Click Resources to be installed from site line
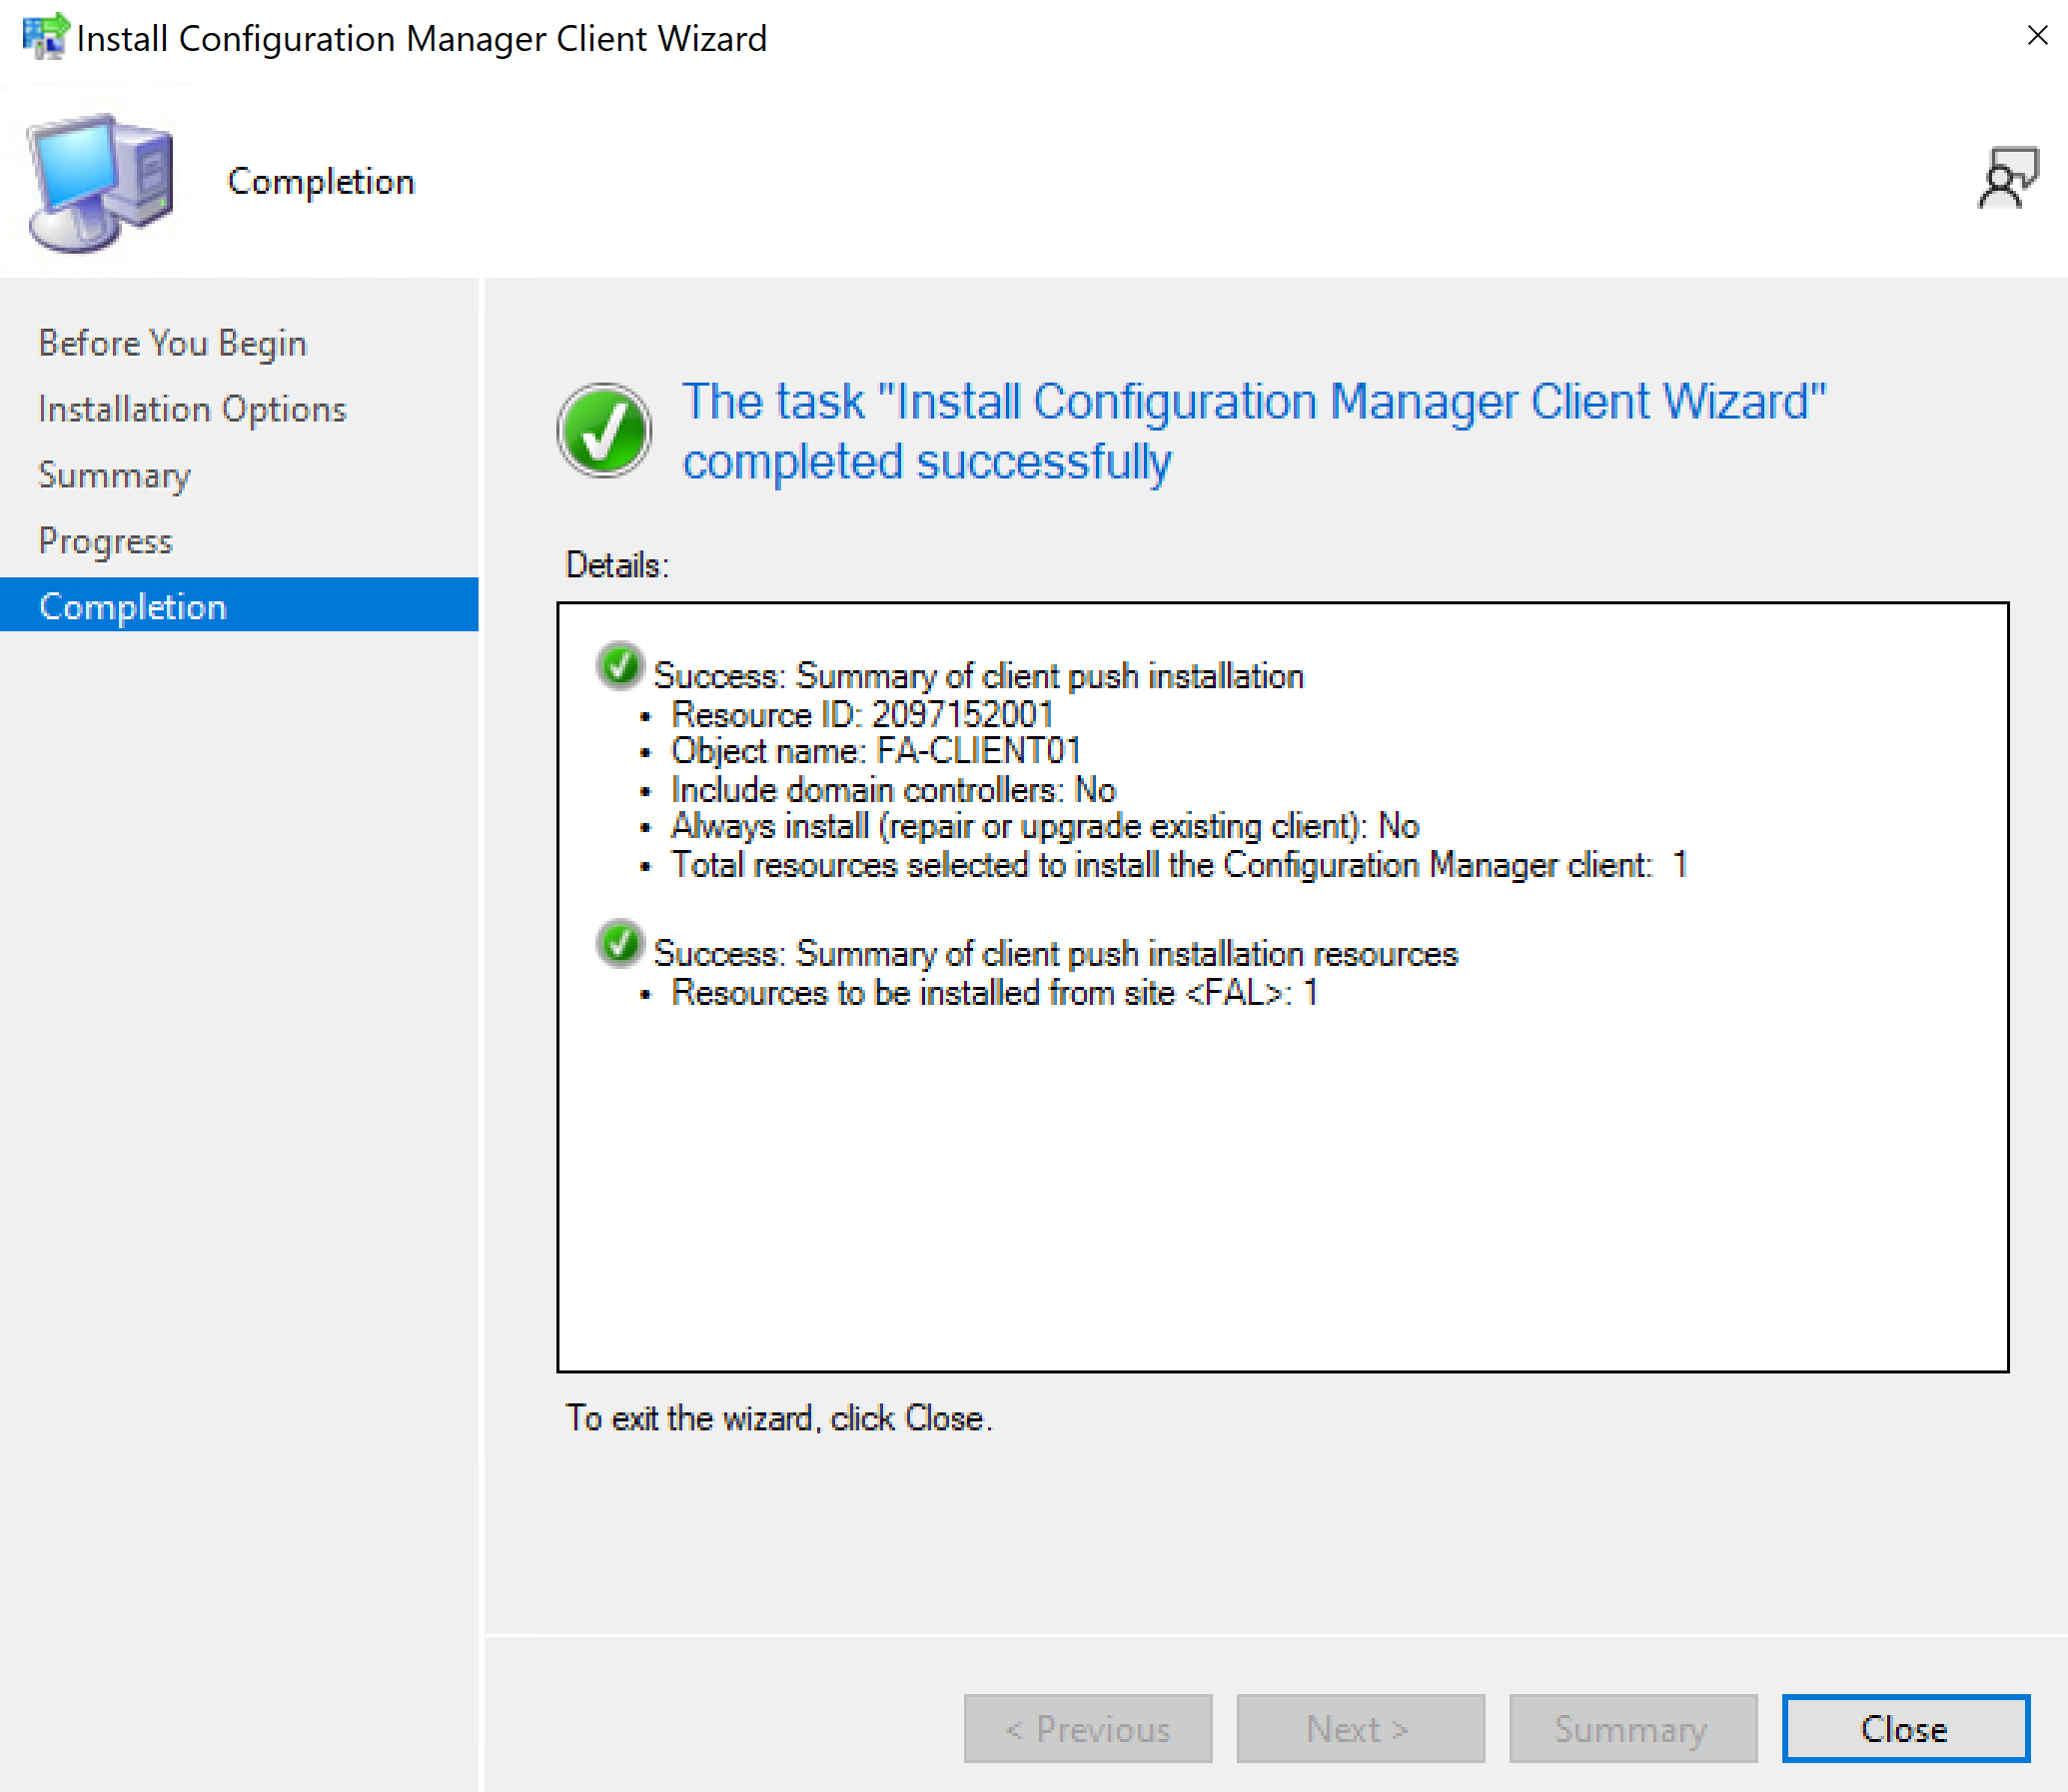The height and width of the screenshot is (1792, 2068). pyautogui.click(x=994, y=993)
